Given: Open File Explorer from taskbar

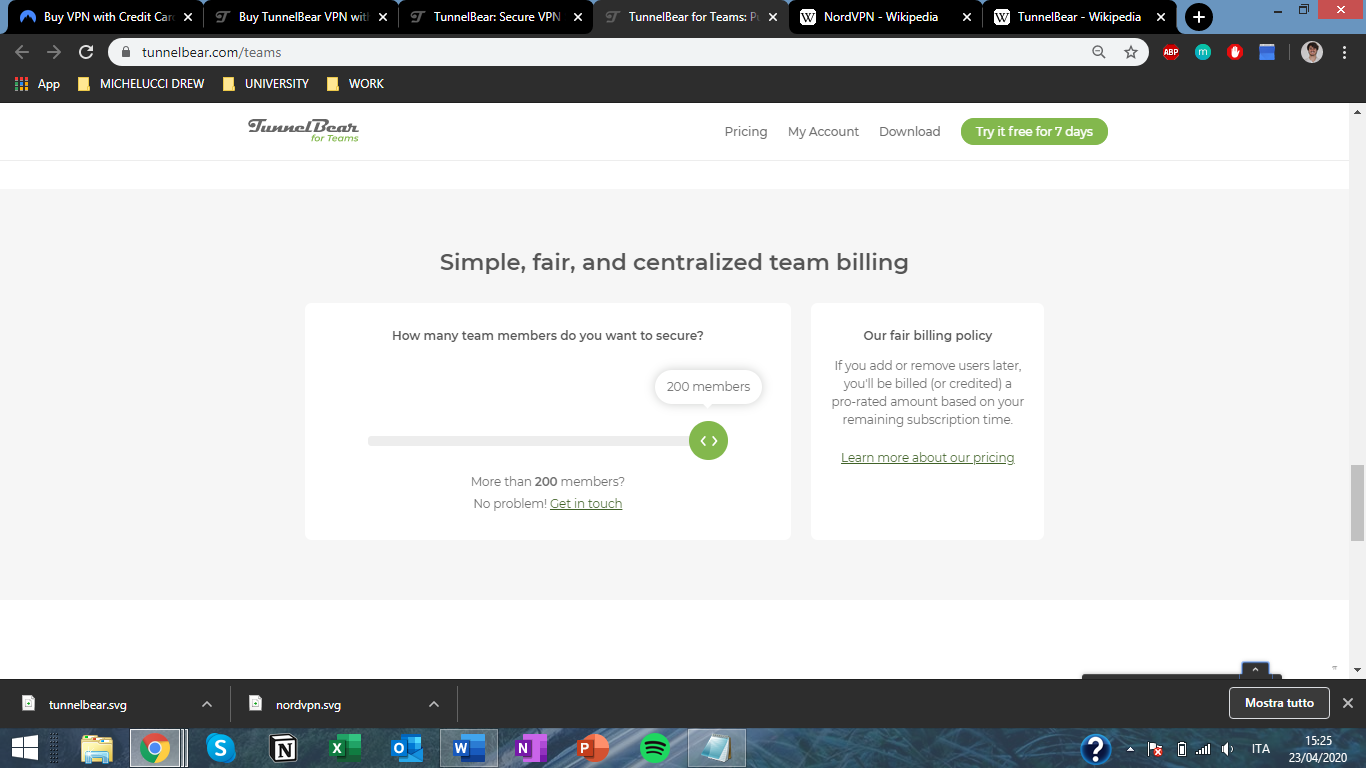Looking at the screenshot, I should [97, 748].
